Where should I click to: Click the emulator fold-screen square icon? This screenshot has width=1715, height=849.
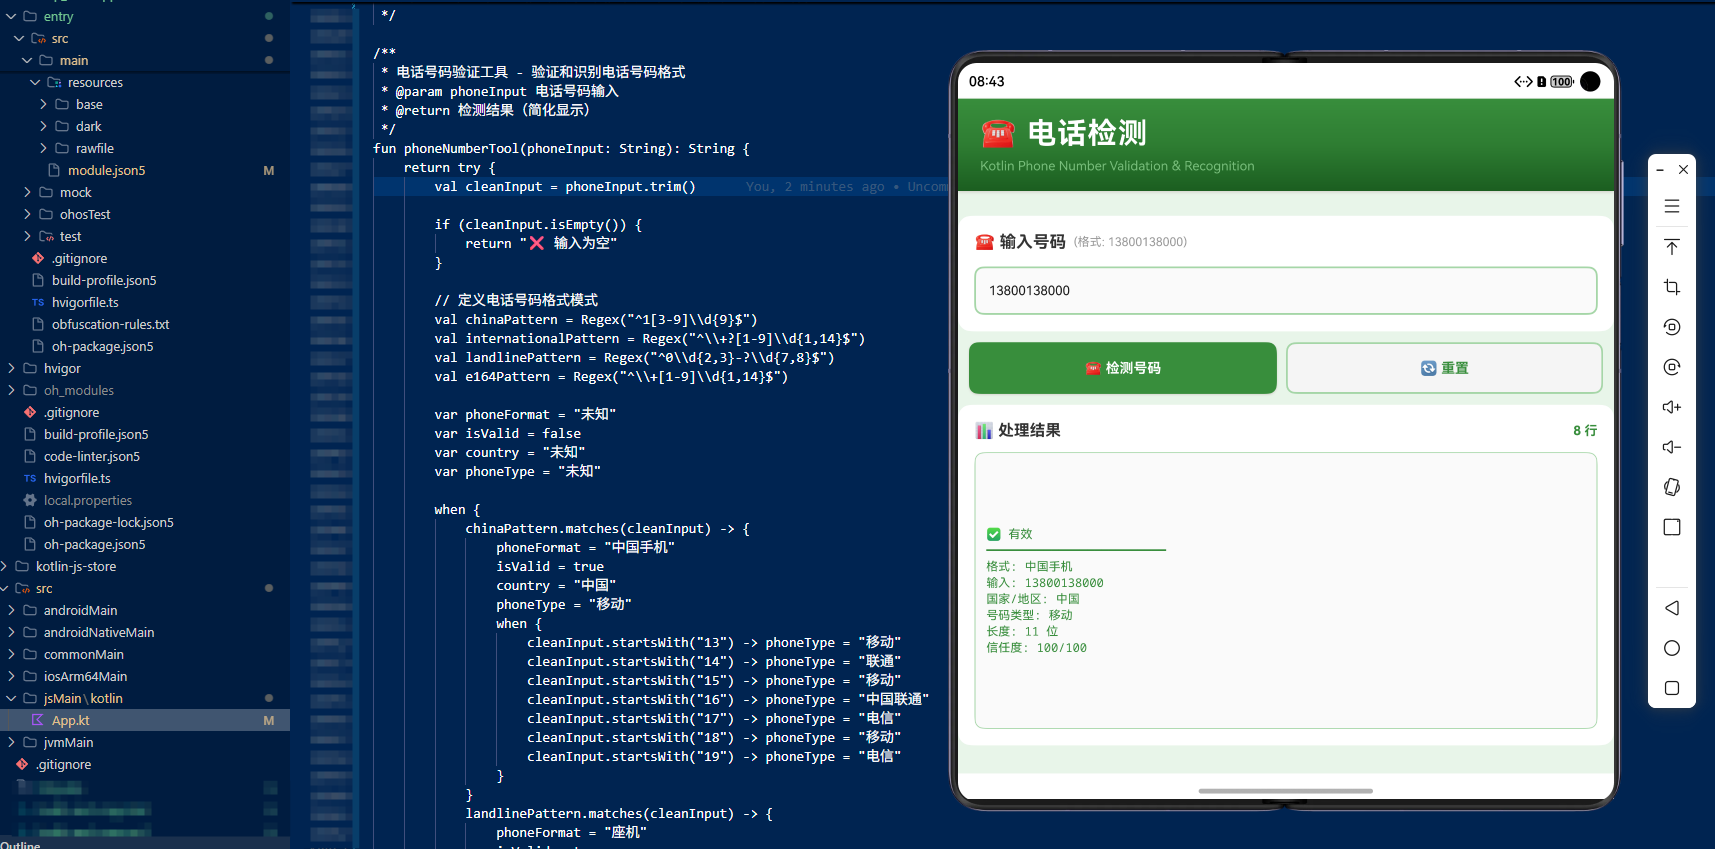1671,527
